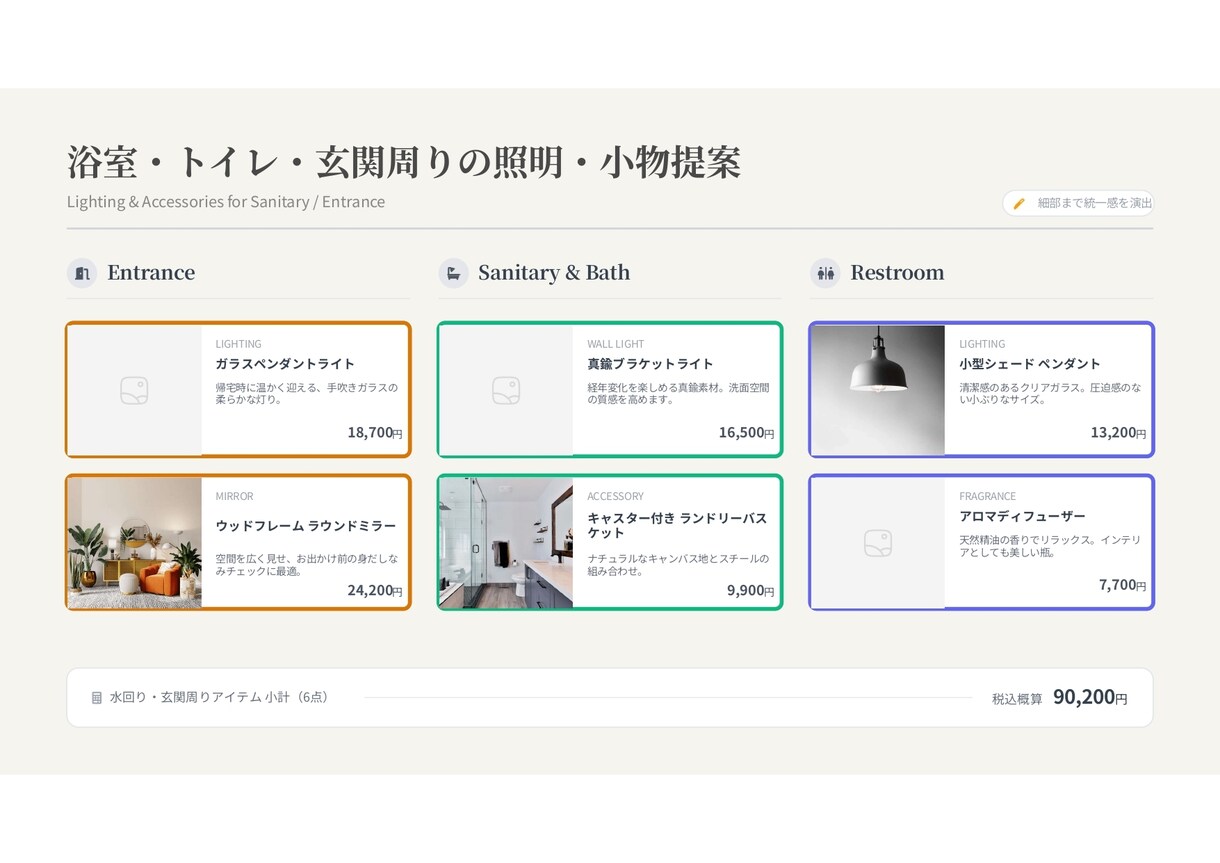Click the description starting 経年変化を楽しめる
Screen dimensions: 1220x863
(x=678, y=393)
